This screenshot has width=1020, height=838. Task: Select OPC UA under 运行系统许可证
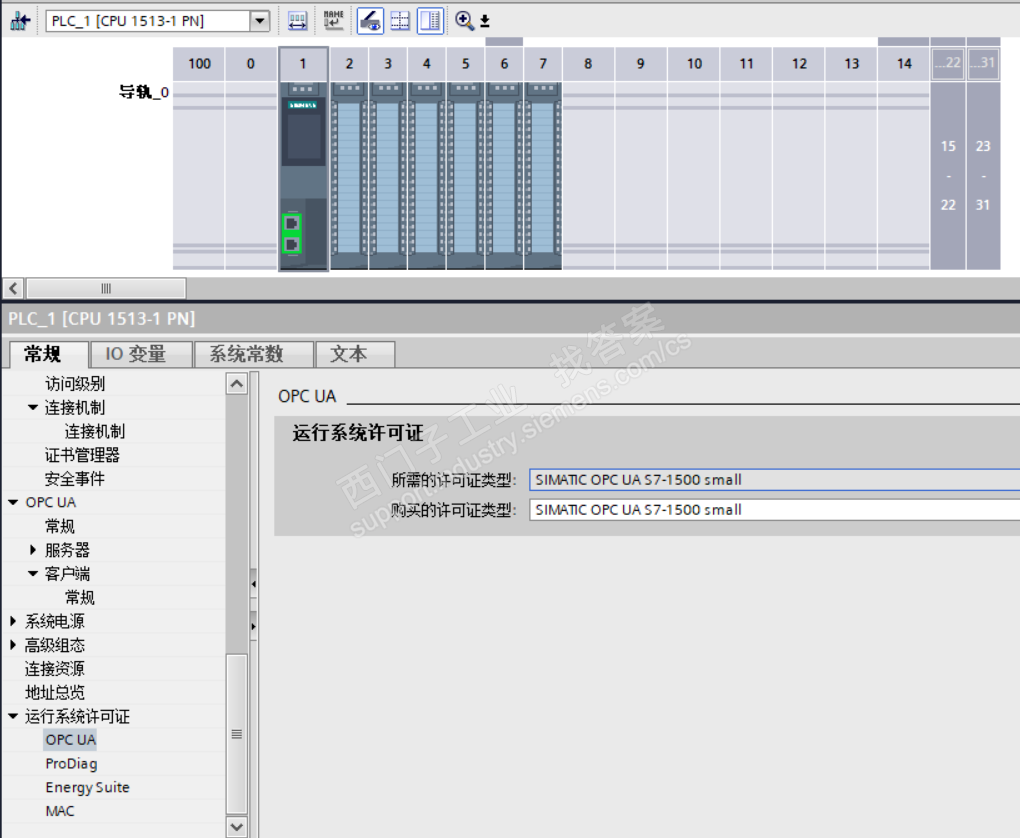(x=70, y=740)
